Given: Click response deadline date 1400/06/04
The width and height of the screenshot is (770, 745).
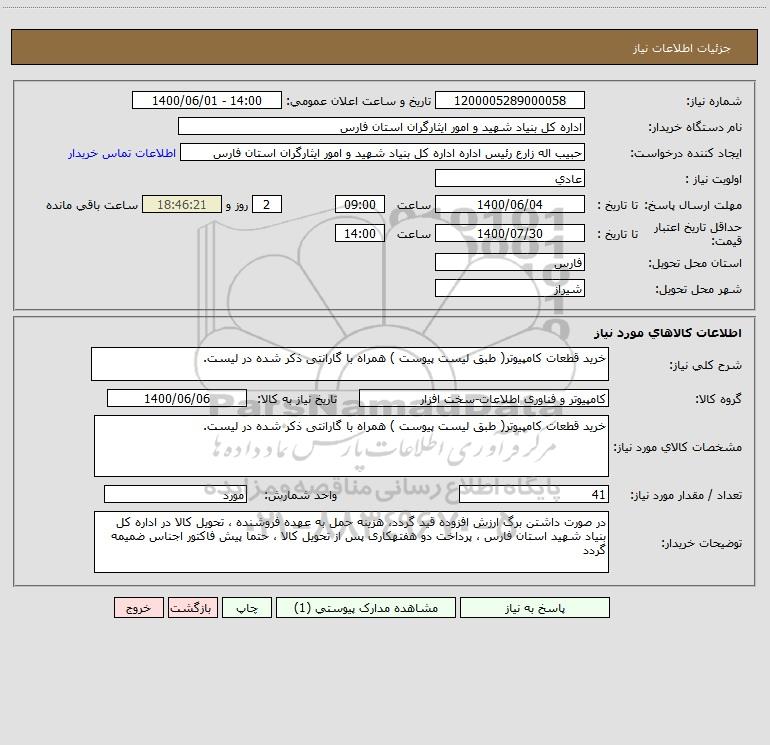Looking at the screenshot, I should 510,204.
